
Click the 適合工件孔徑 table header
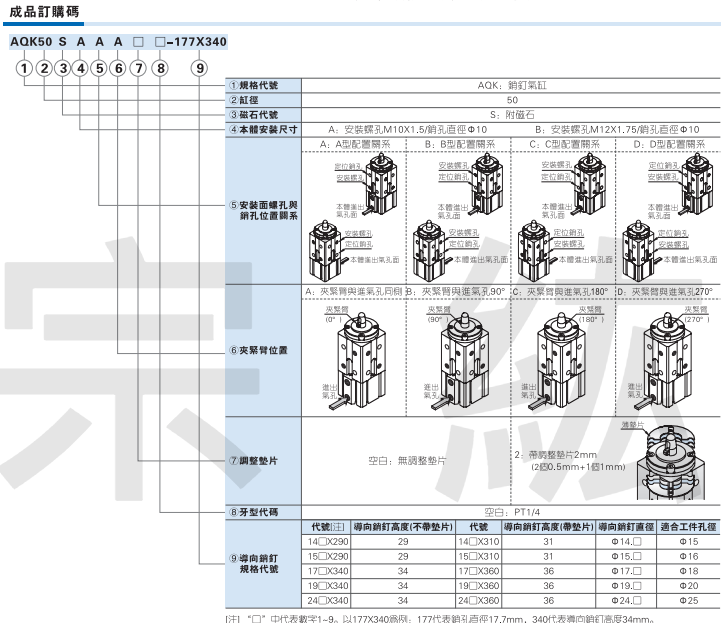click(x=689, y=527)
